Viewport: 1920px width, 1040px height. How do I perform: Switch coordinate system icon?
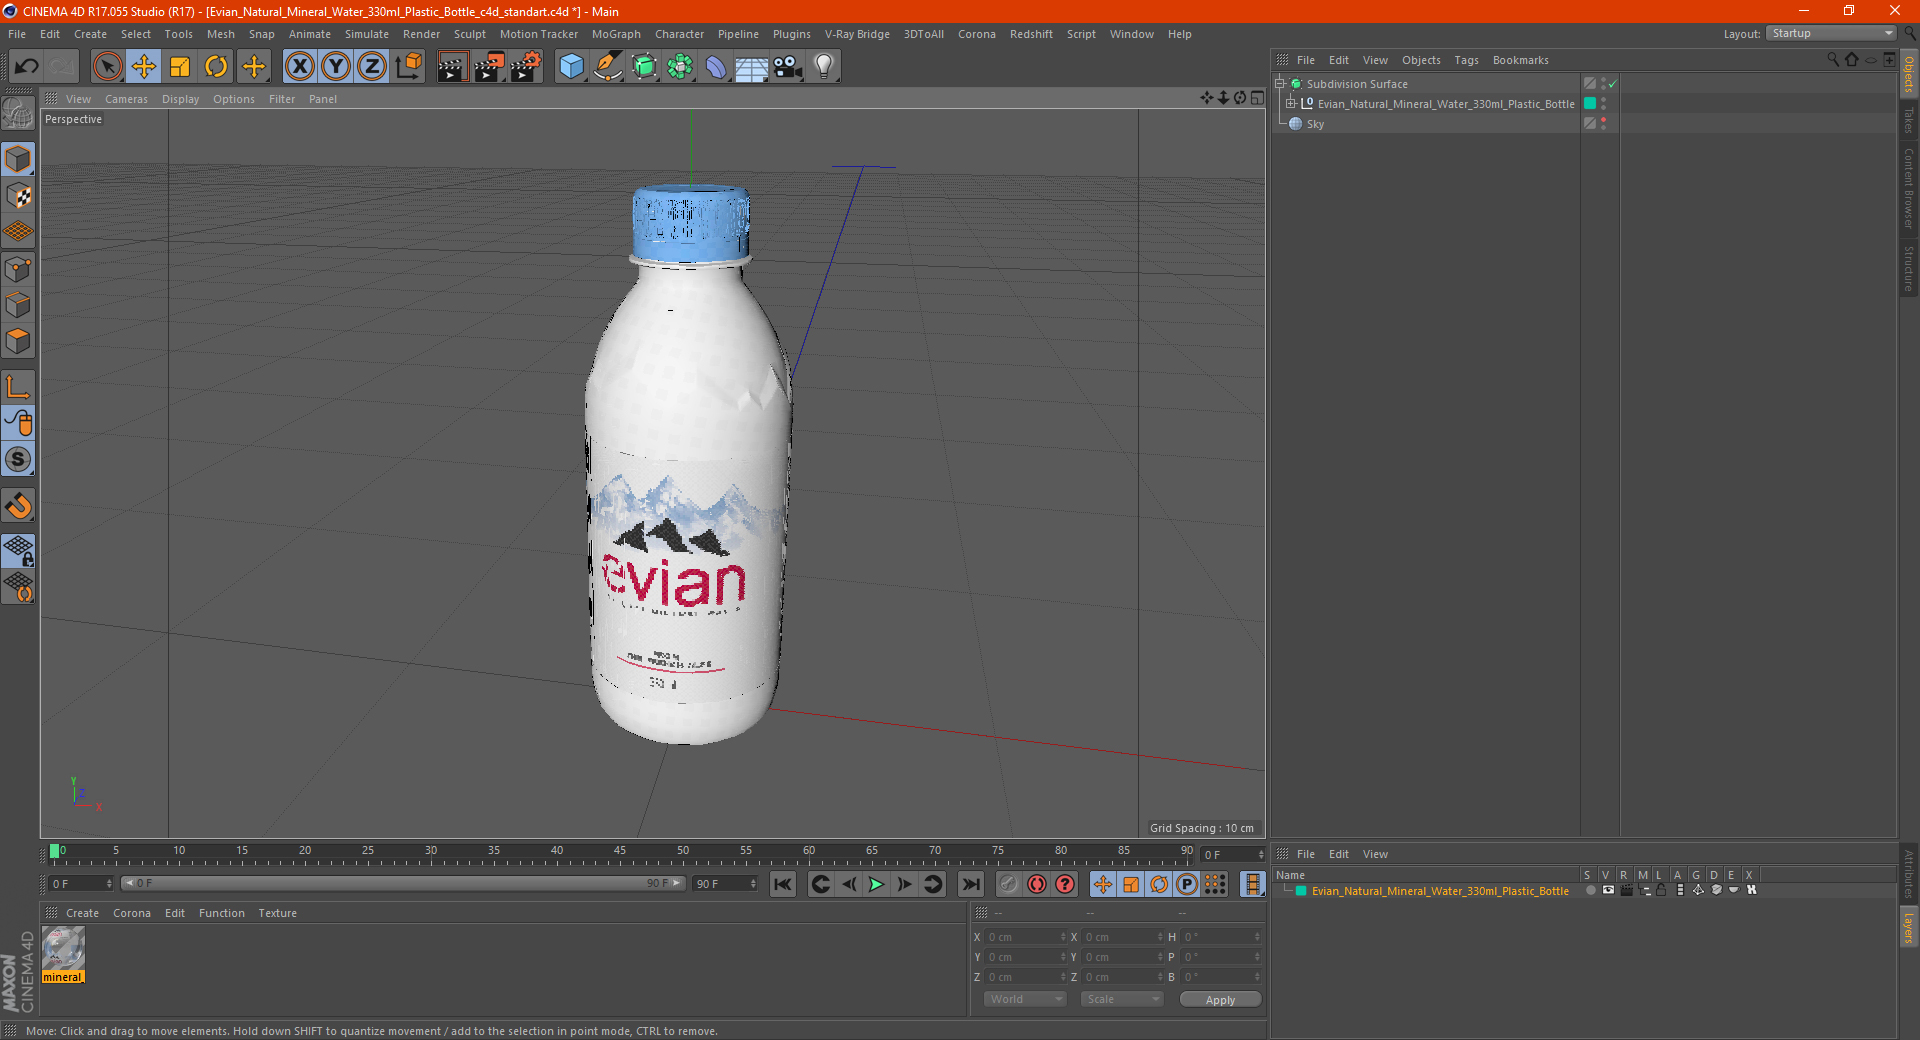[408, 67]
